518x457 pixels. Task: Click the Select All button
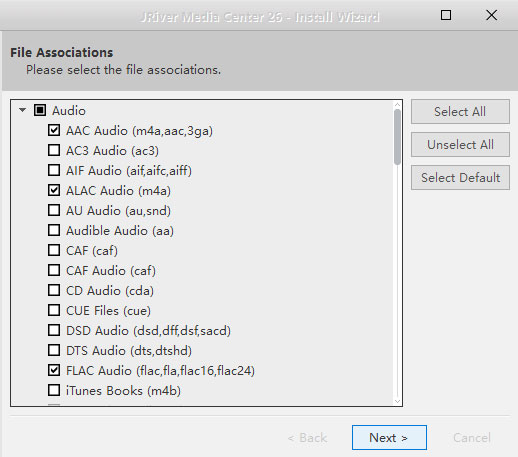click(x=460, y=112)
